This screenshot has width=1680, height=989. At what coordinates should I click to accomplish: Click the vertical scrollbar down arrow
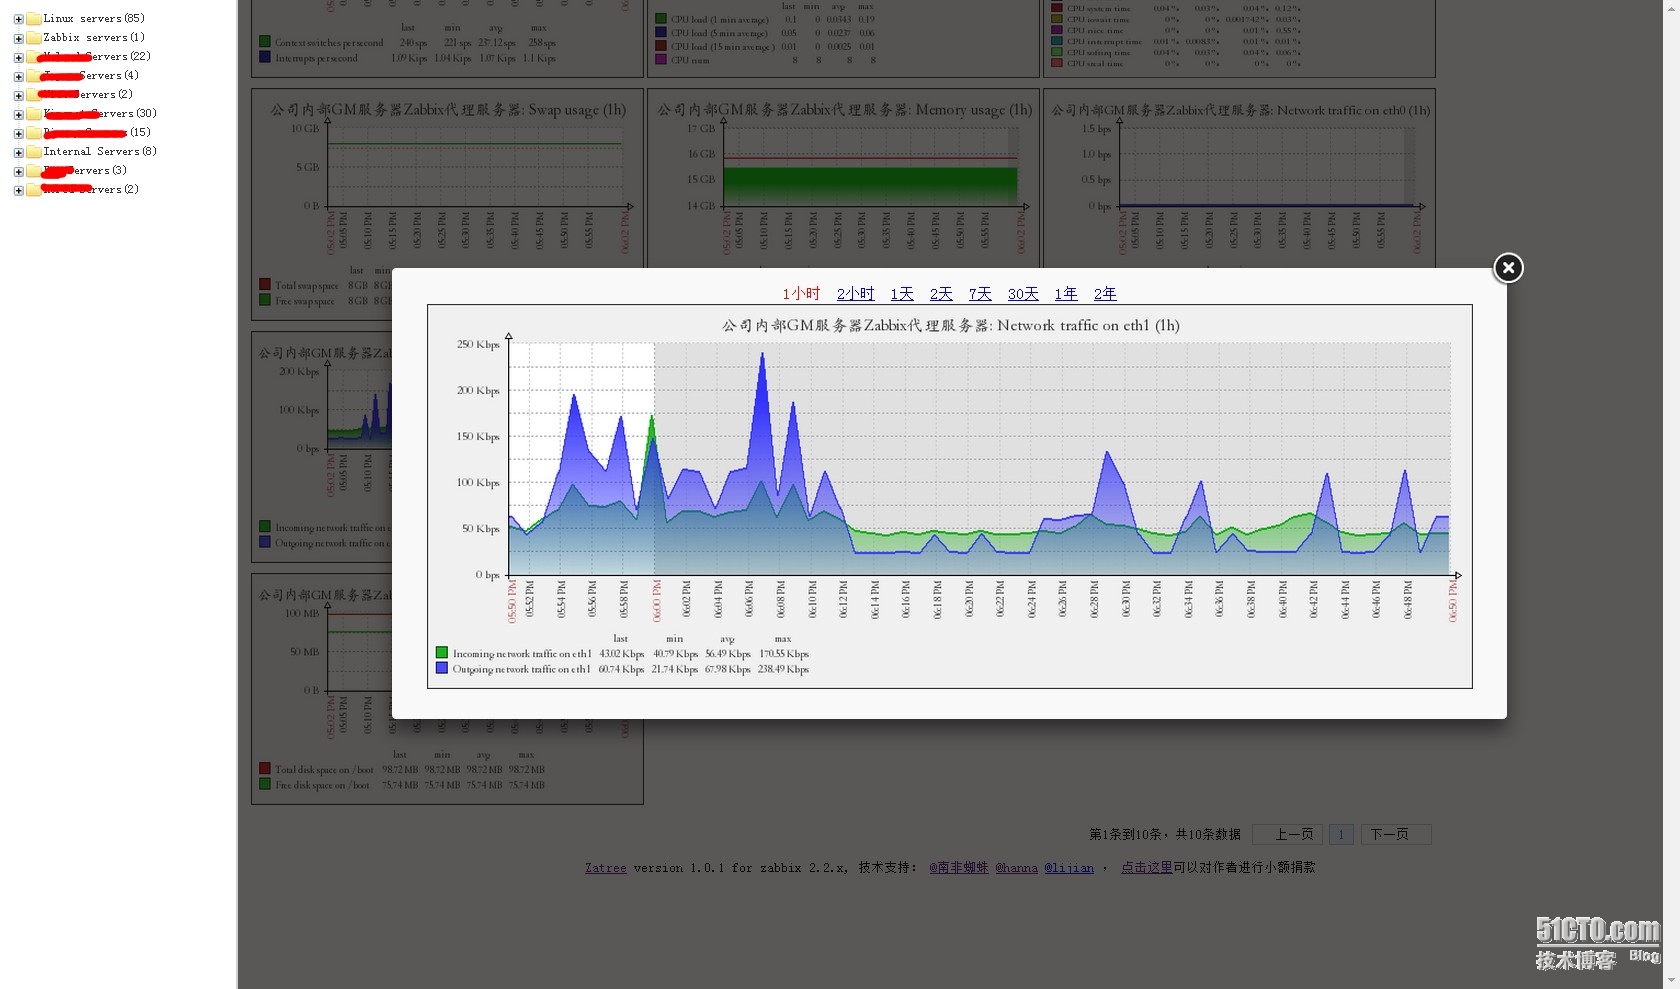tap(1671, 981)
